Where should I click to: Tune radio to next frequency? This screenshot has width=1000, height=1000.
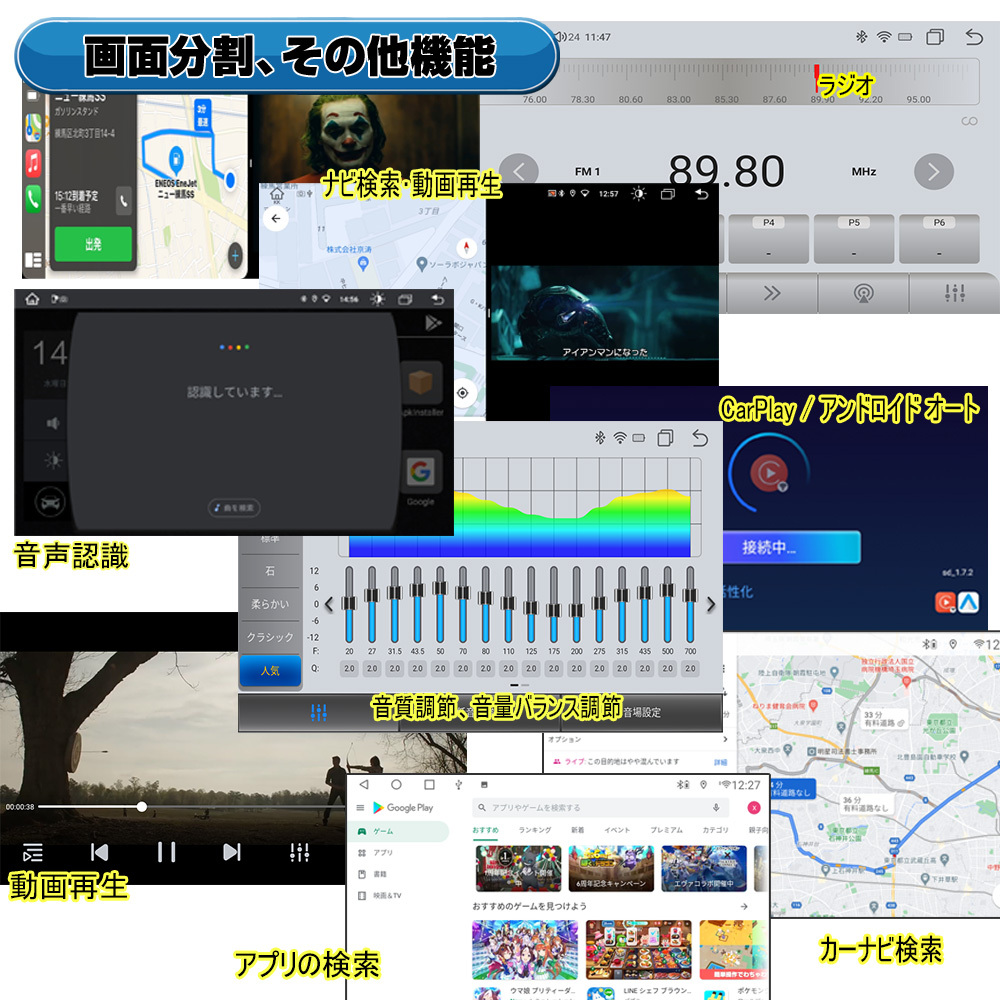coord(934,172)
